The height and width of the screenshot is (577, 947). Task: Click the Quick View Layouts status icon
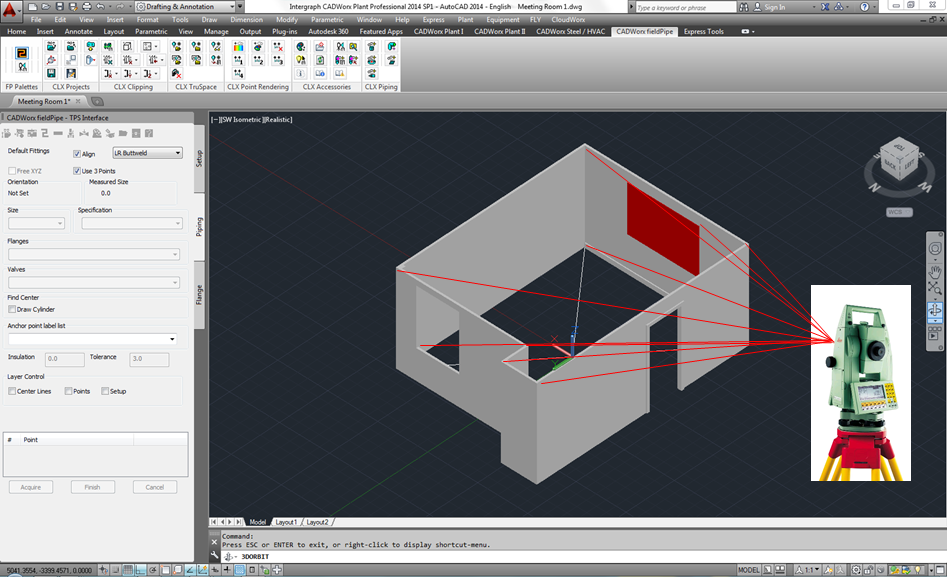tap(780, 570)
